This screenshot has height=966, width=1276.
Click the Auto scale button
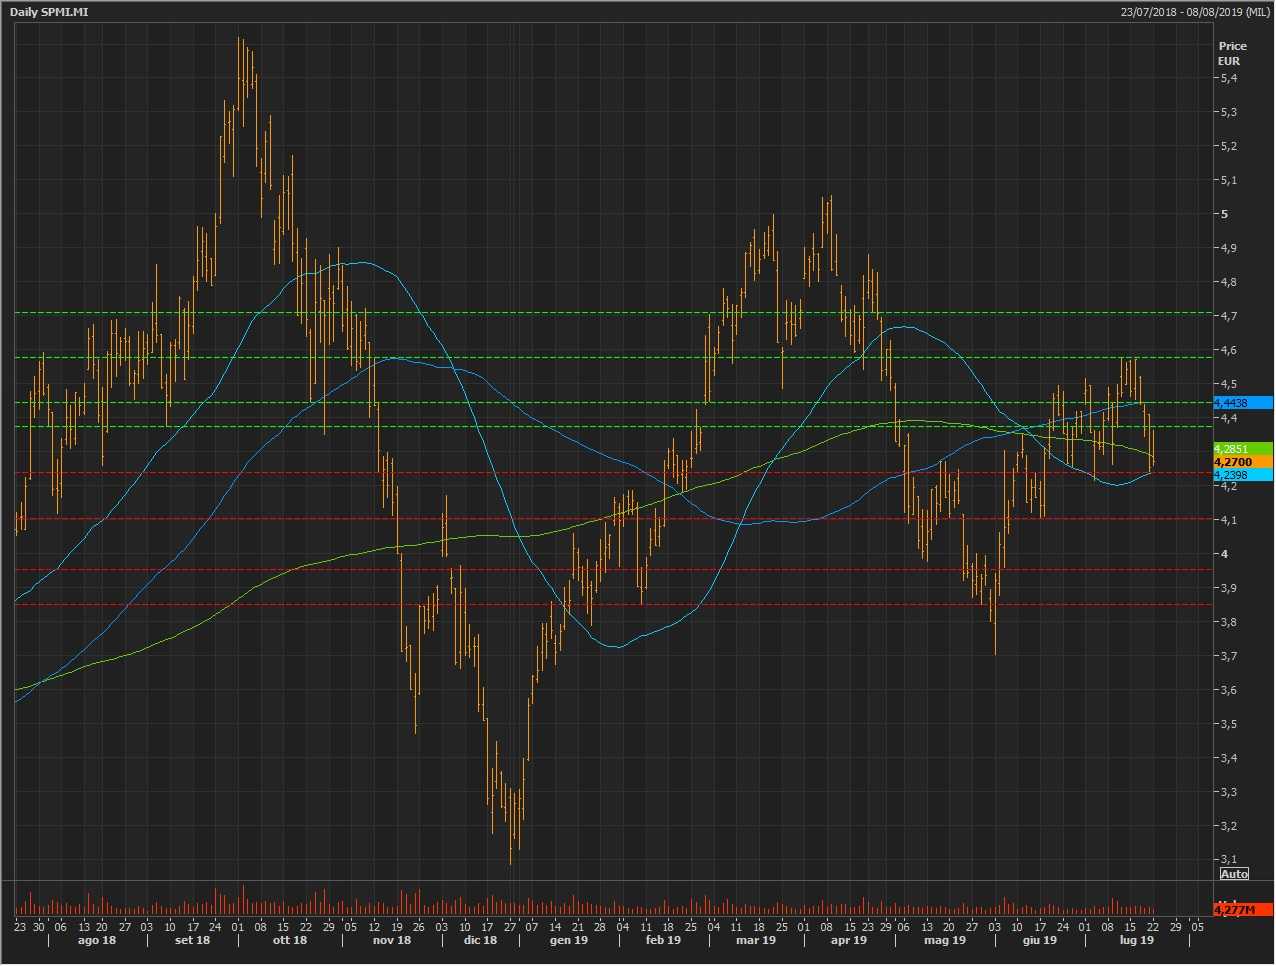coord(1234,874)
